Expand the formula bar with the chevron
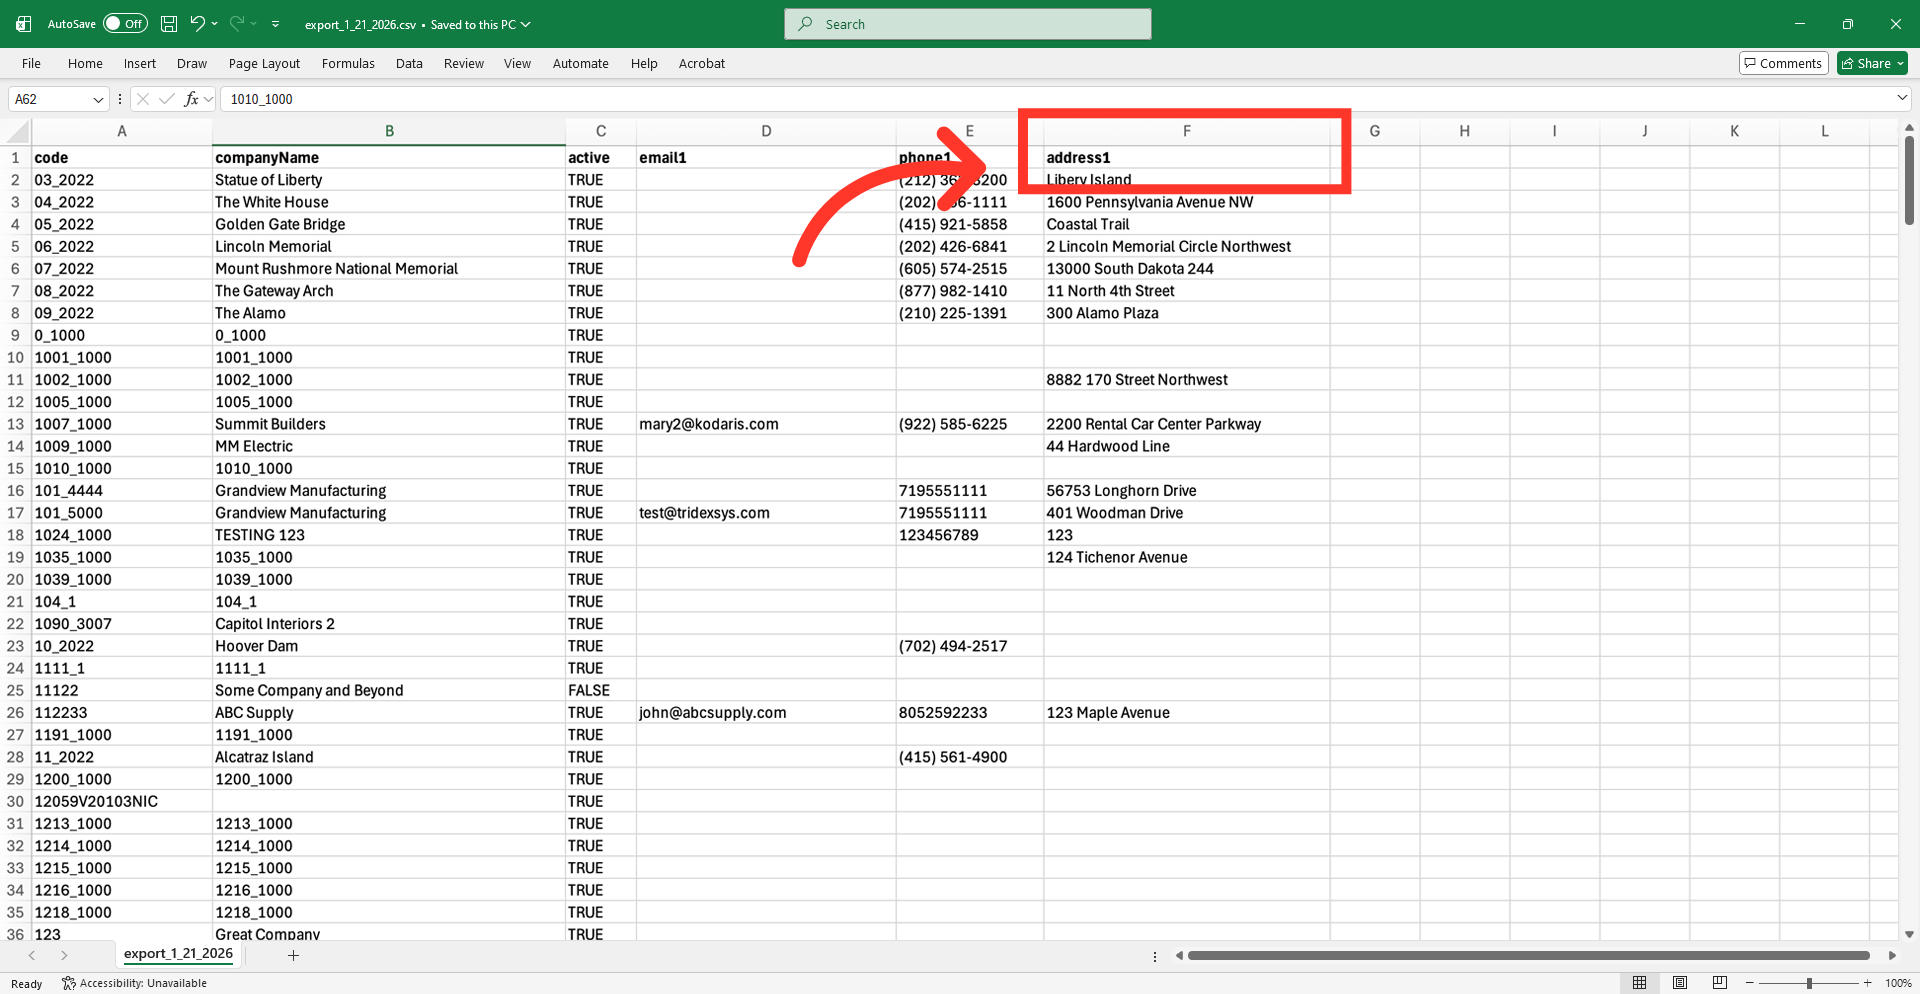Screen dimensions: 1920x994 (1901, 98)
